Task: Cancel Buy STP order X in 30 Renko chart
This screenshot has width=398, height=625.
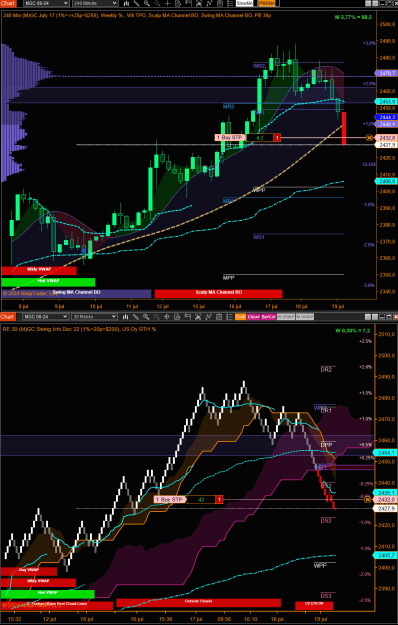Action: pos(368,499)
